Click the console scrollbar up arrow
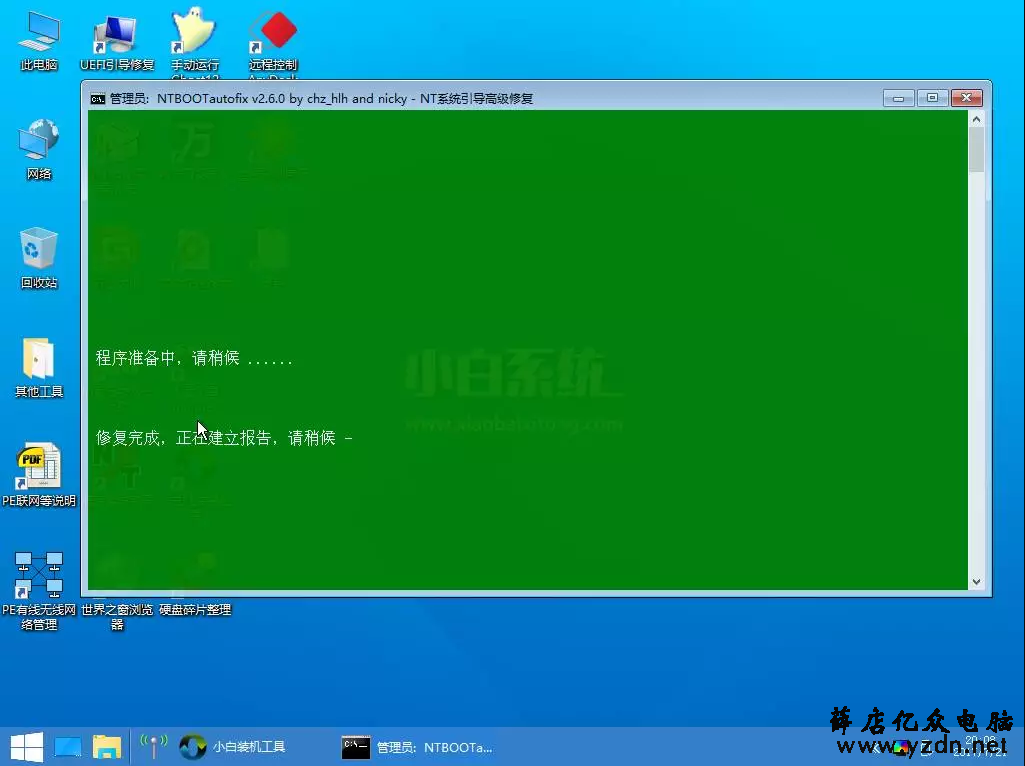Image resolution: width=1025 pixels, height=766 pixels. [976, 120]
